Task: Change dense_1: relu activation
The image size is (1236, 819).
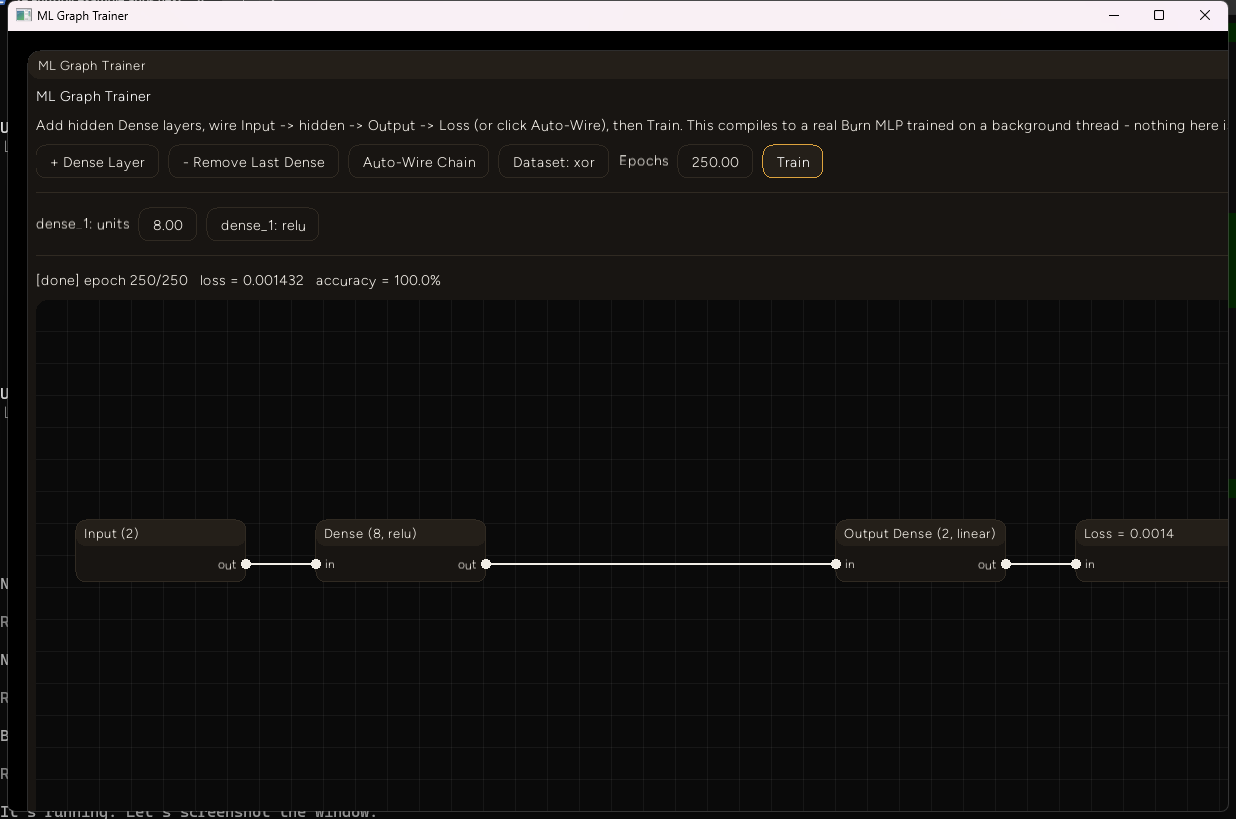Action: 263,225
